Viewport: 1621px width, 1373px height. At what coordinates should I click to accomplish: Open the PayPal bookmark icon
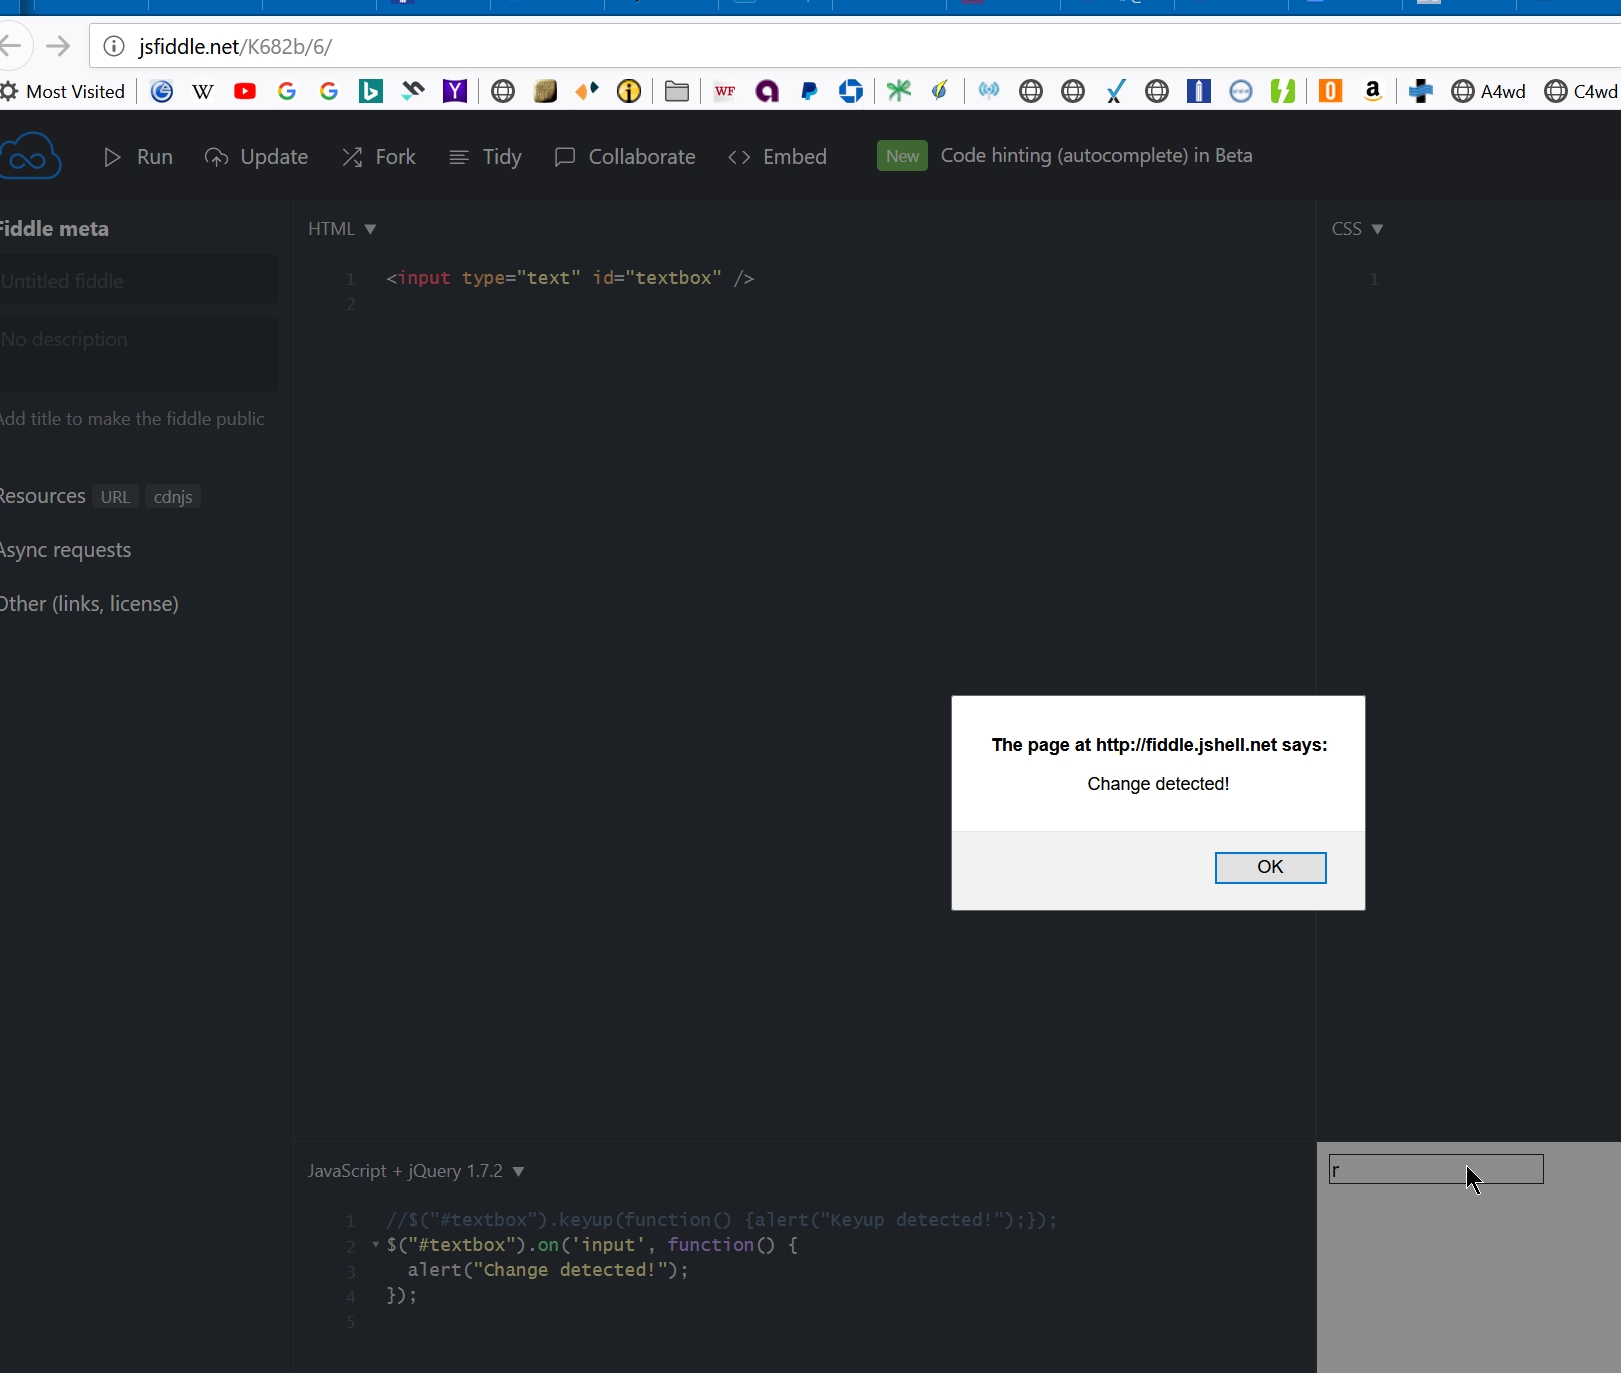[809, 92]
